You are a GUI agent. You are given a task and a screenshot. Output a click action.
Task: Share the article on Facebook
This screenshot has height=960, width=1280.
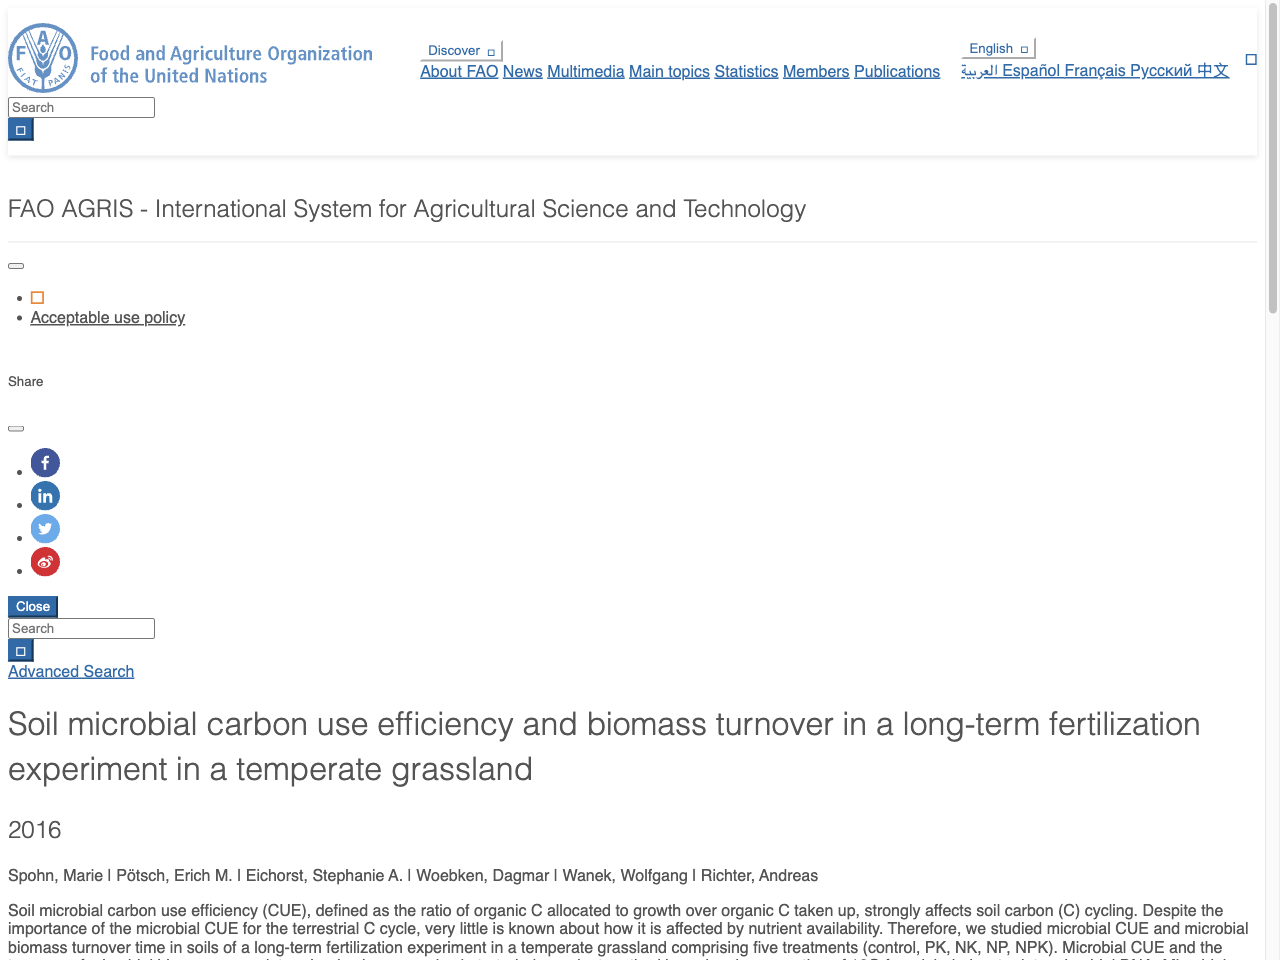(45, 463)
